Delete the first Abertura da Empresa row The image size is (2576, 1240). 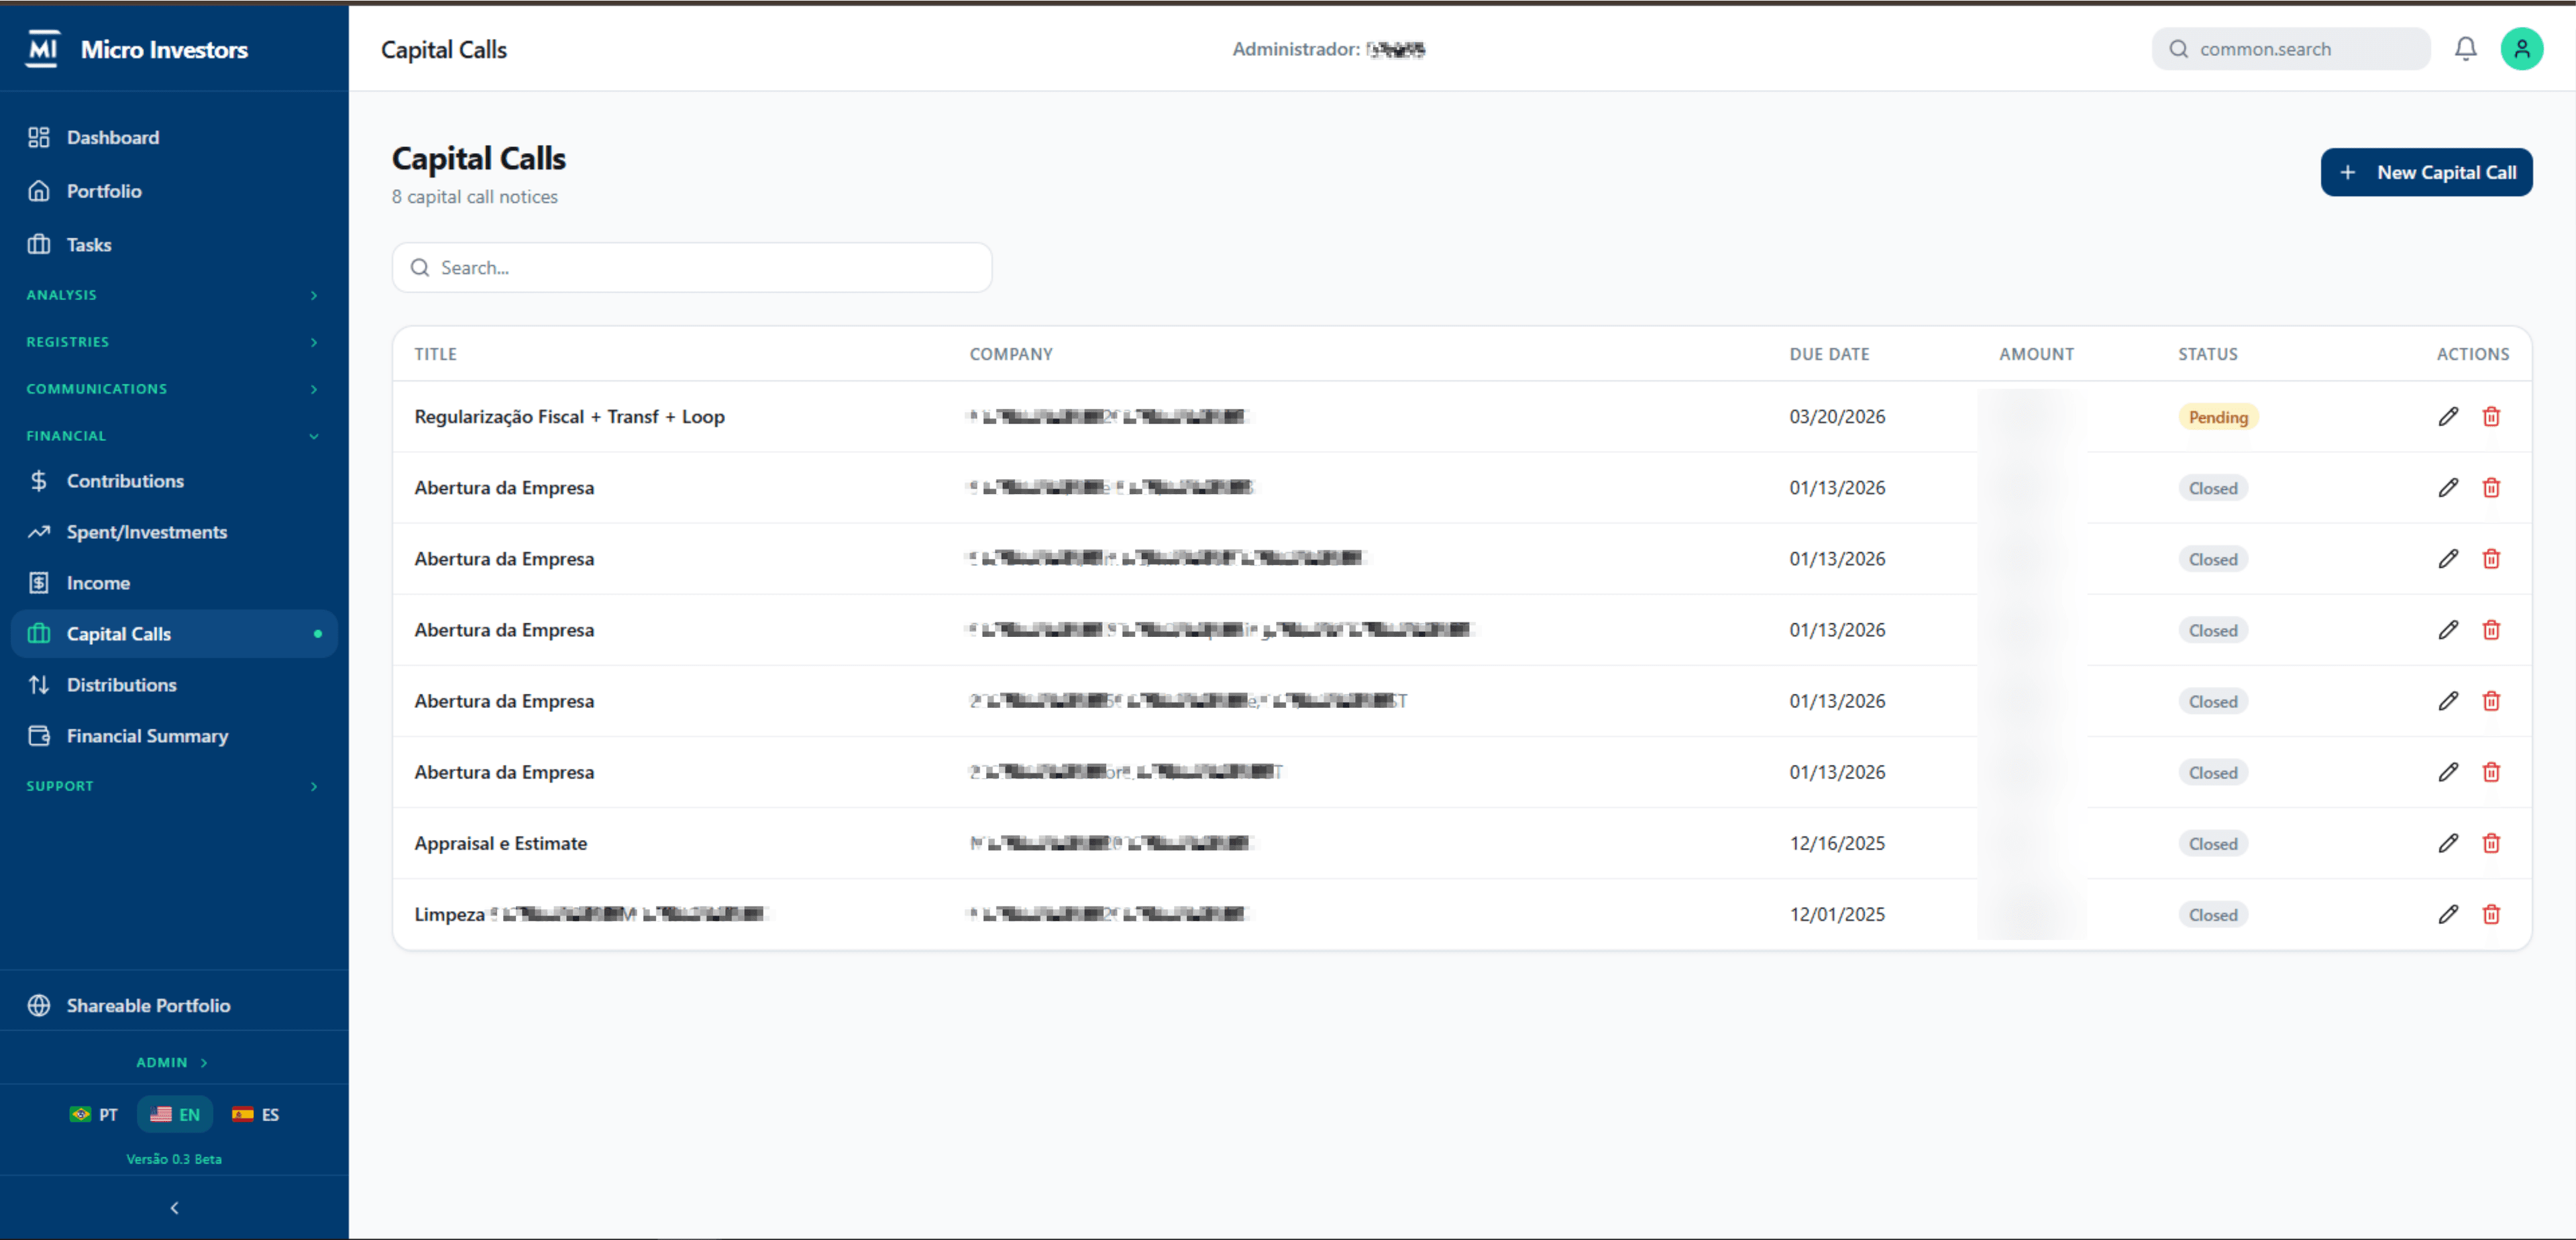tap(2491, 488)
